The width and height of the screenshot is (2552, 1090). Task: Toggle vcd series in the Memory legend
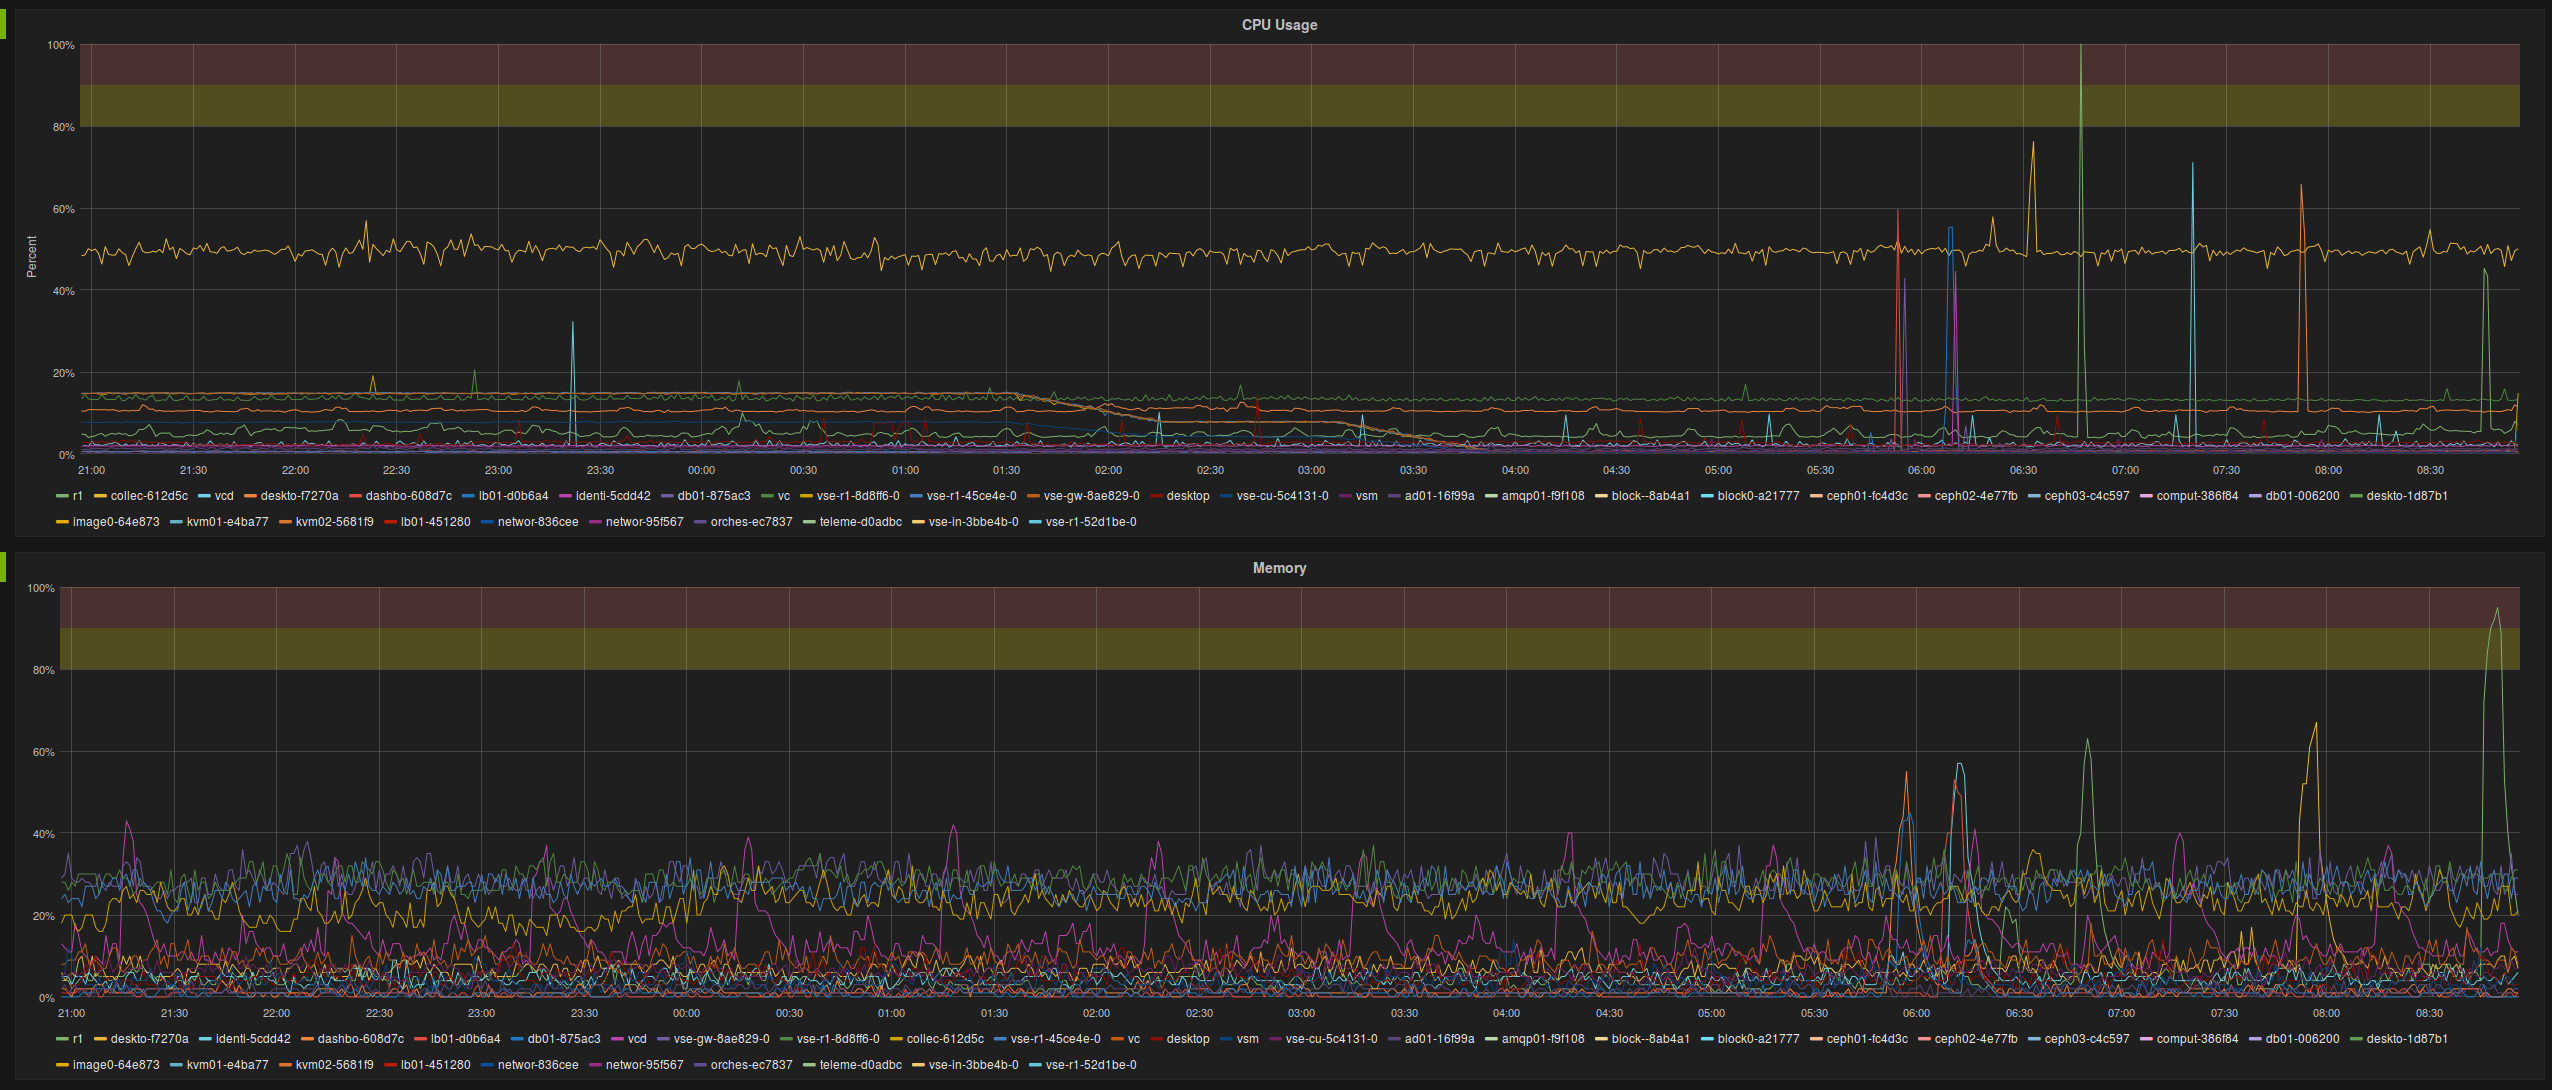(x=636, y=1039)
